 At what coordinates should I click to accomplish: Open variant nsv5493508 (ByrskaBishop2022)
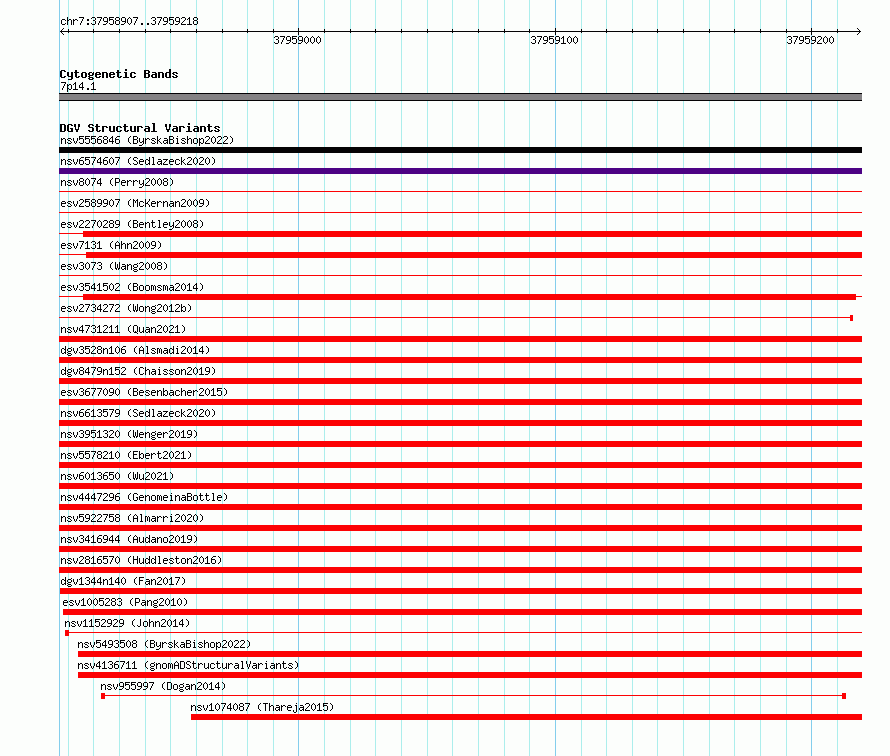pyautogui.click(x=164, y=644)
